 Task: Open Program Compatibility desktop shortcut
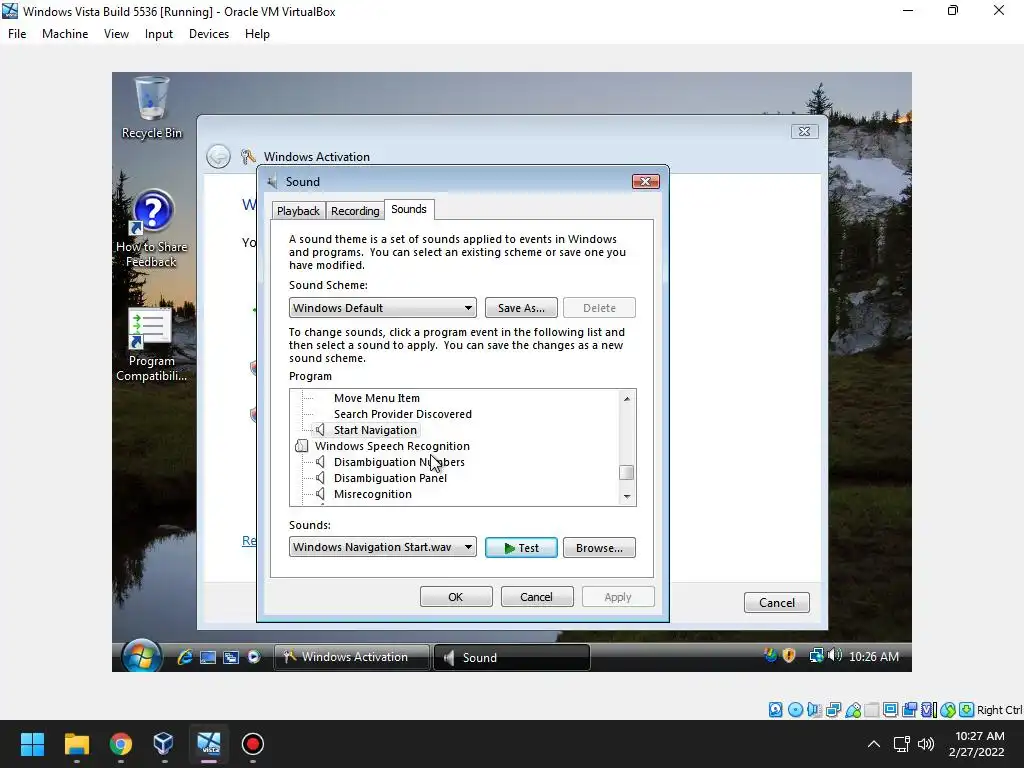(152, 344)
